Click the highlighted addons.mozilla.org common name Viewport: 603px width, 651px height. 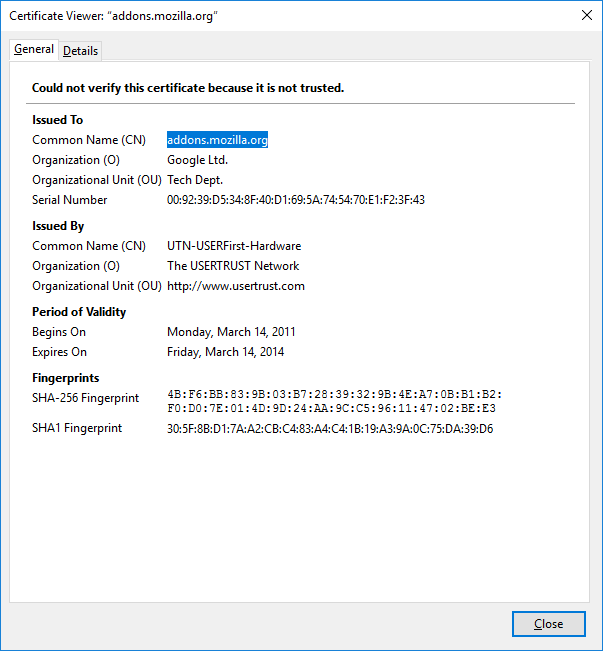coord(217,140)
